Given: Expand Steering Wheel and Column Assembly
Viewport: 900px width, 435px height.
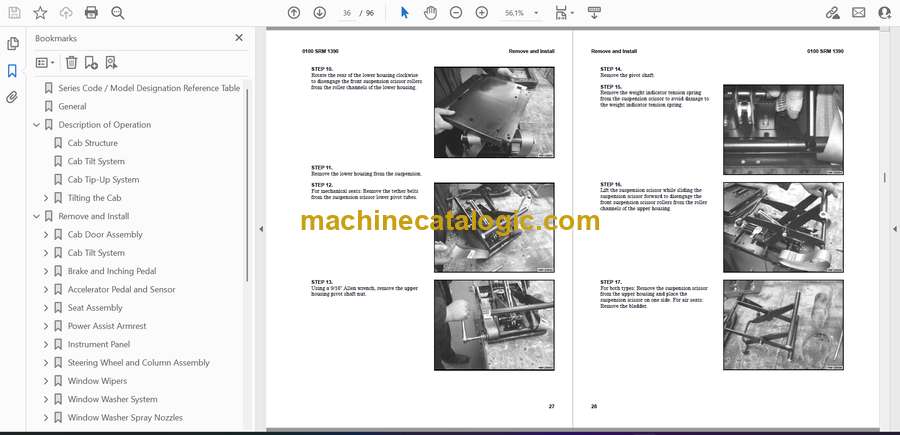Looking at the screenshot, I should [46, 363].
